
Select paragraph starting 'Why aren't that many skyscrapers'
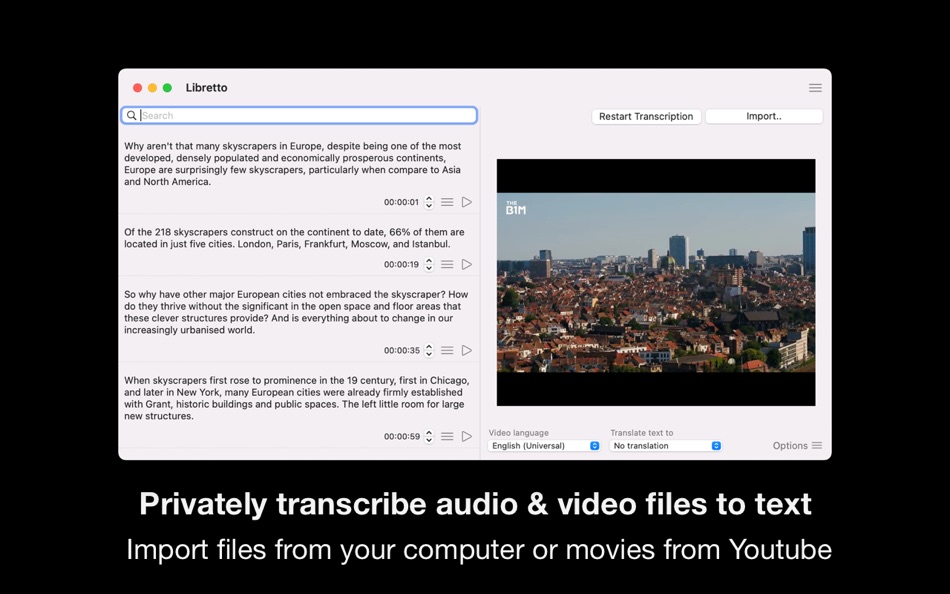pos(293,164)
